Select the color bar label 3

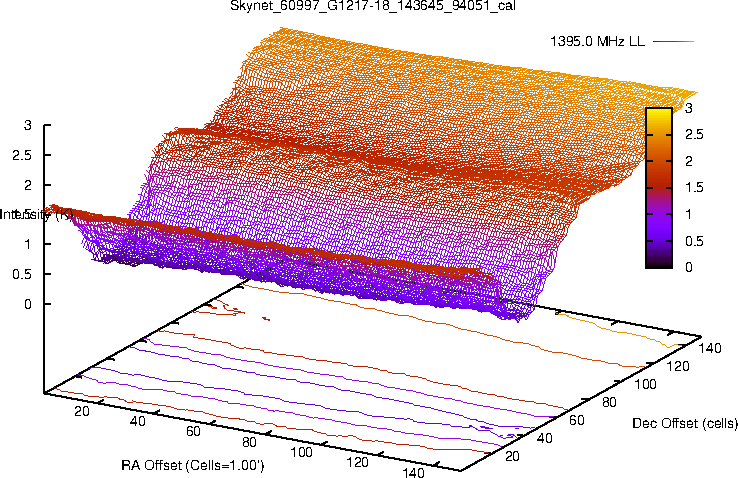pyautogui.click(x=689, y=108)
